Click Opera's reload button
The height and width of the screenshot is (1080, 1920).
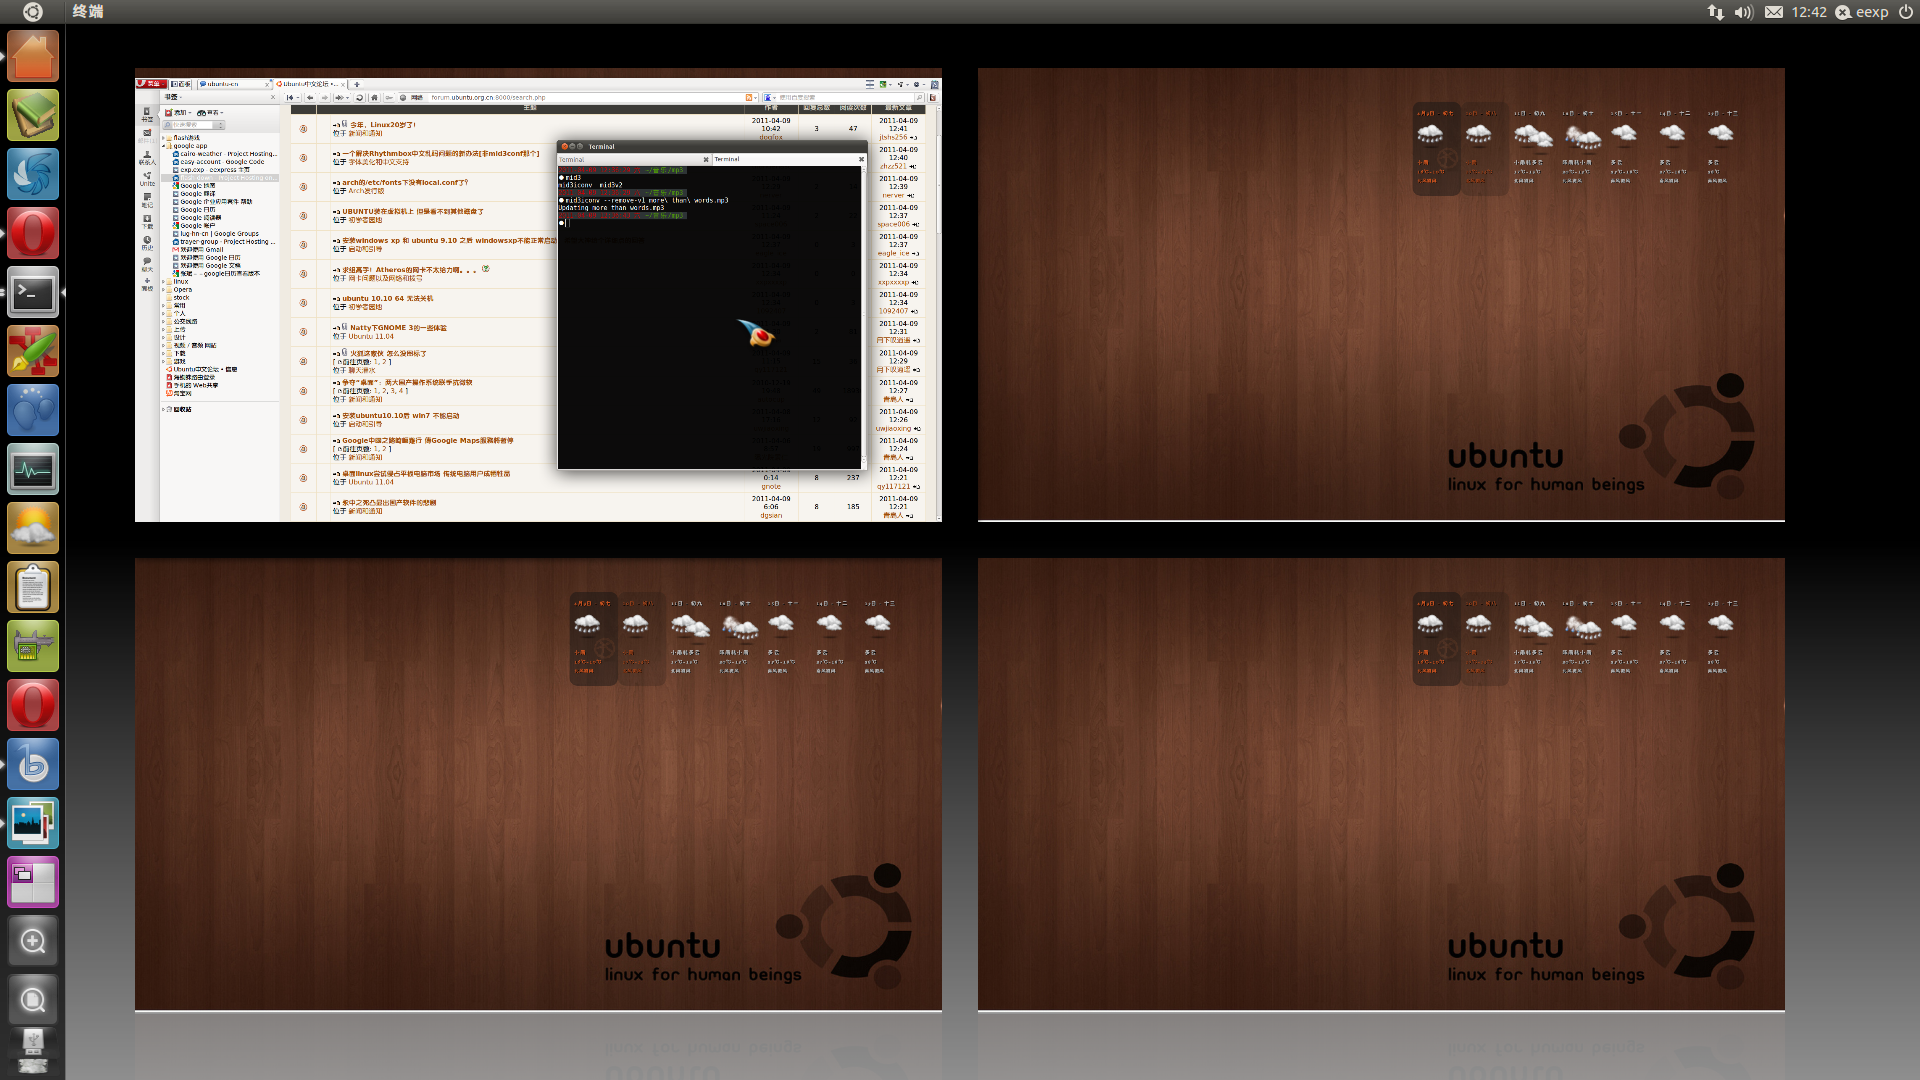(x=359, y=97)
